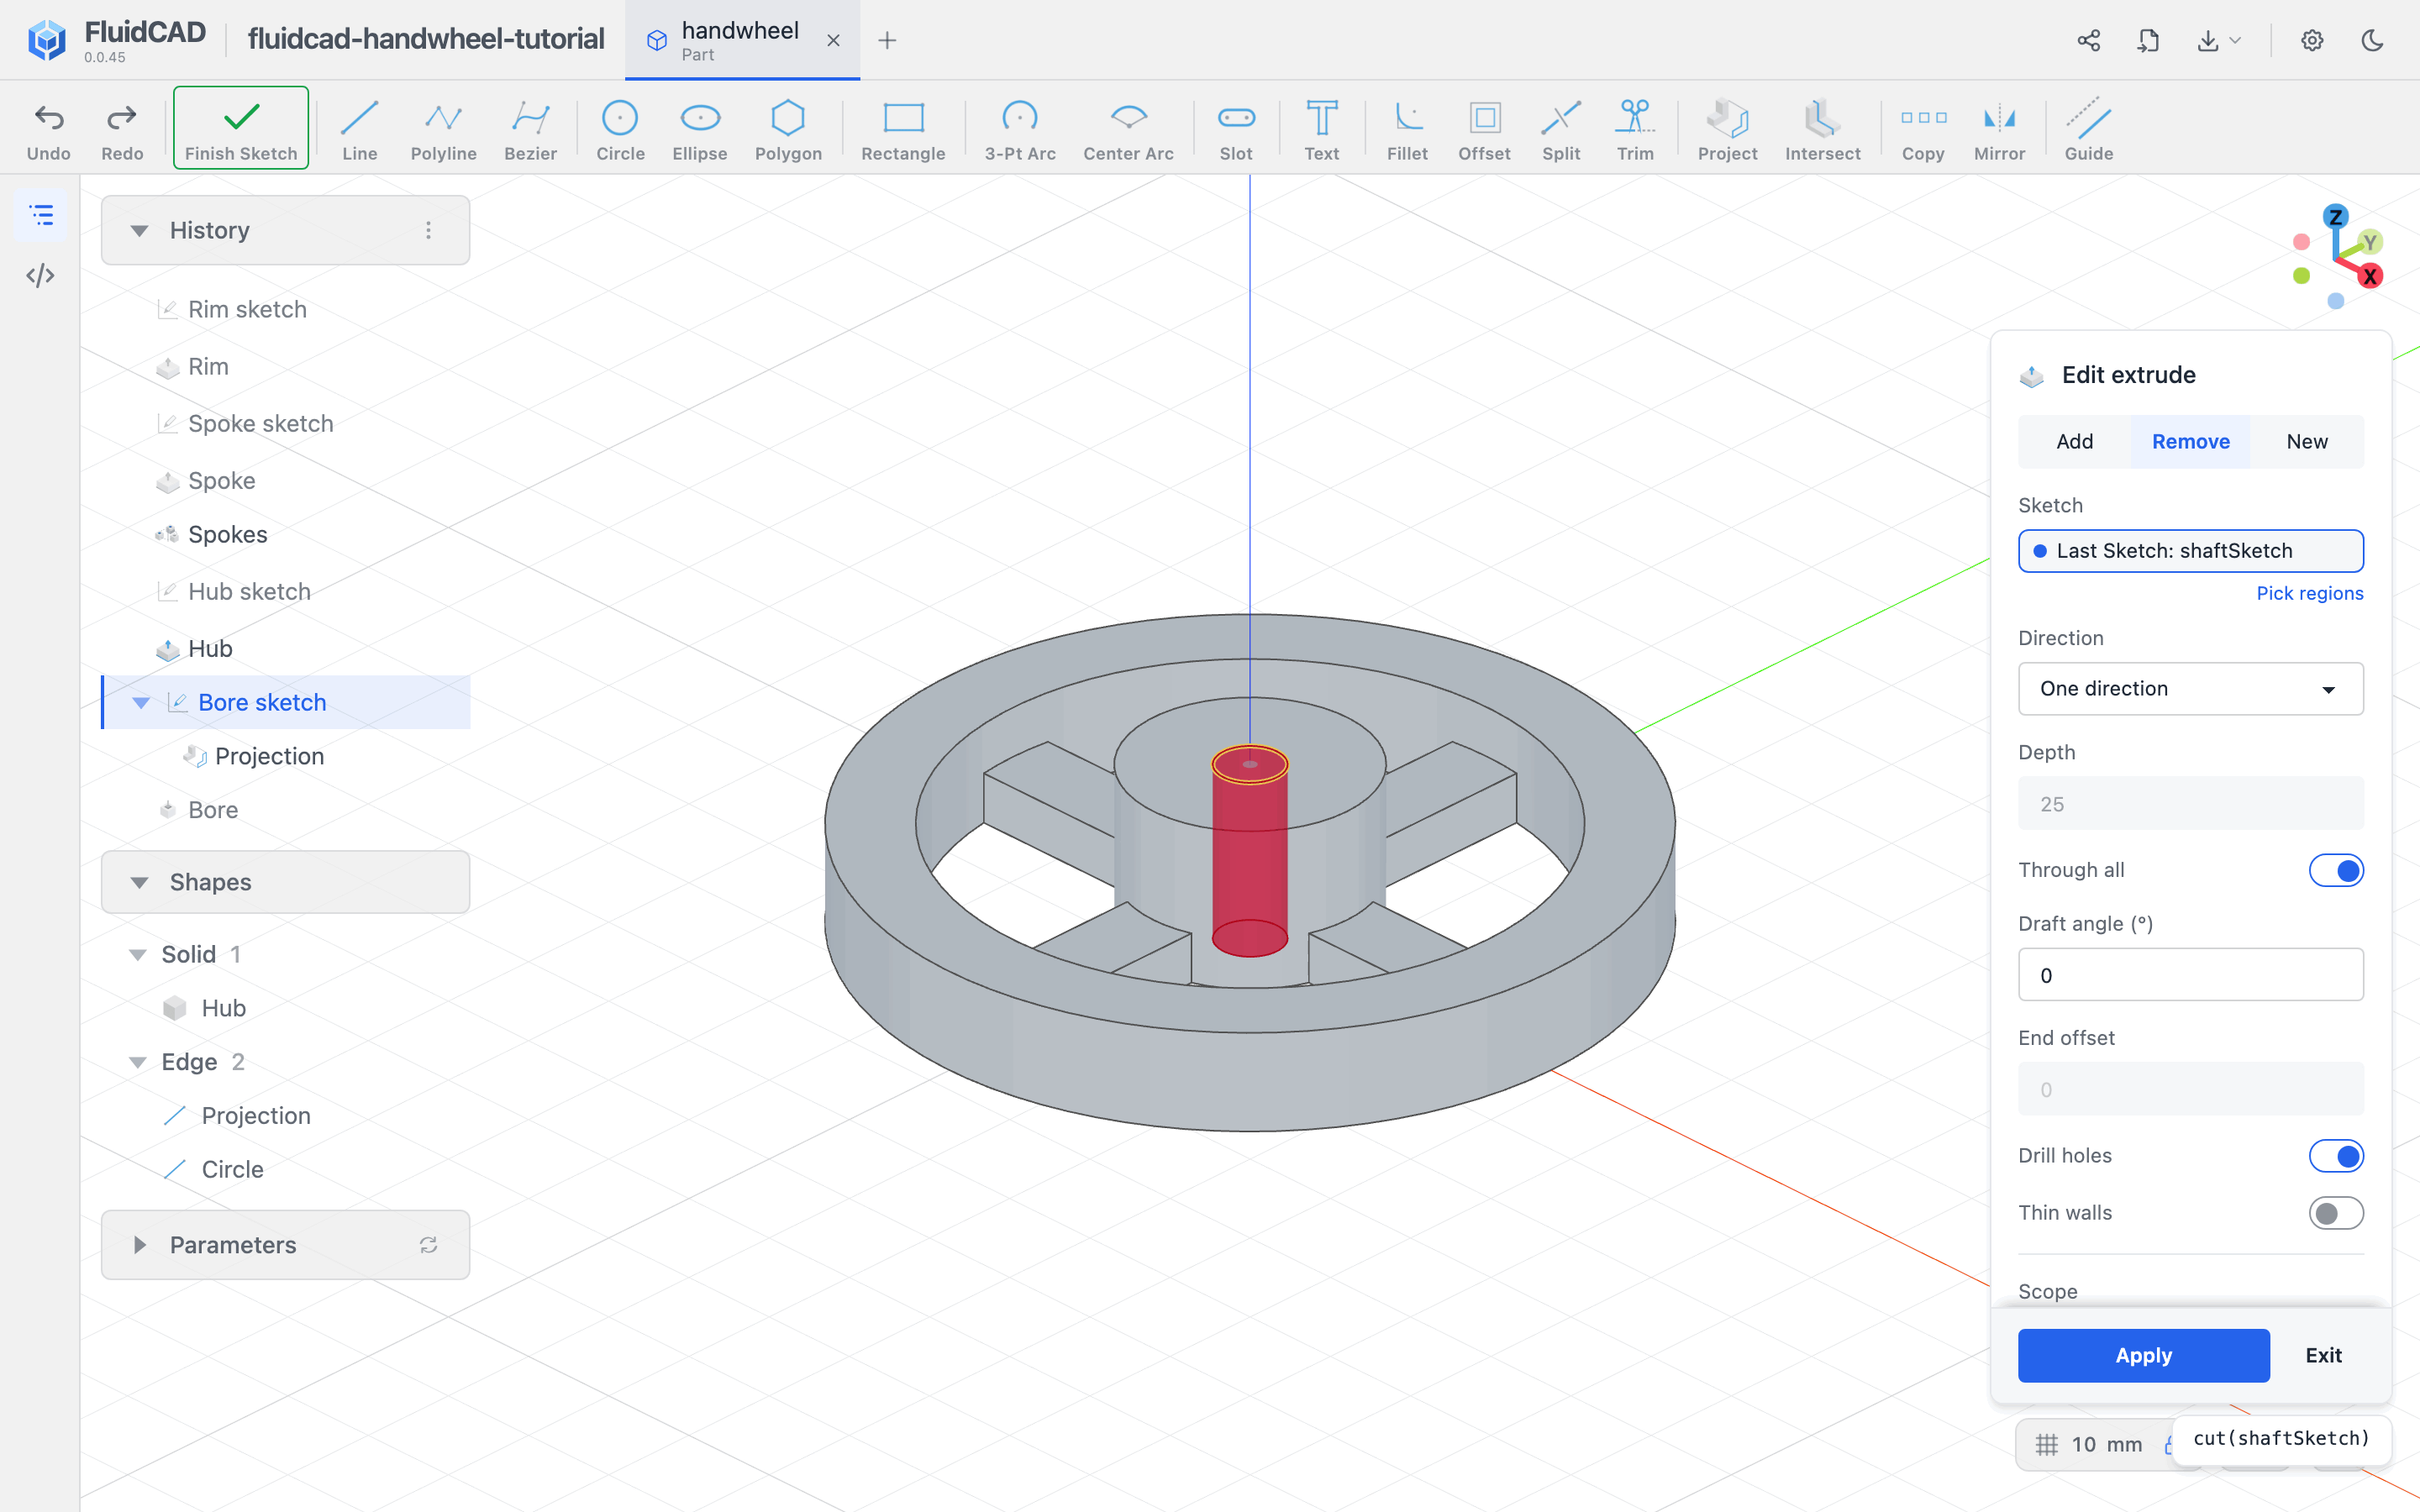Activate the Polygon tool

click(x=788, y=130)
